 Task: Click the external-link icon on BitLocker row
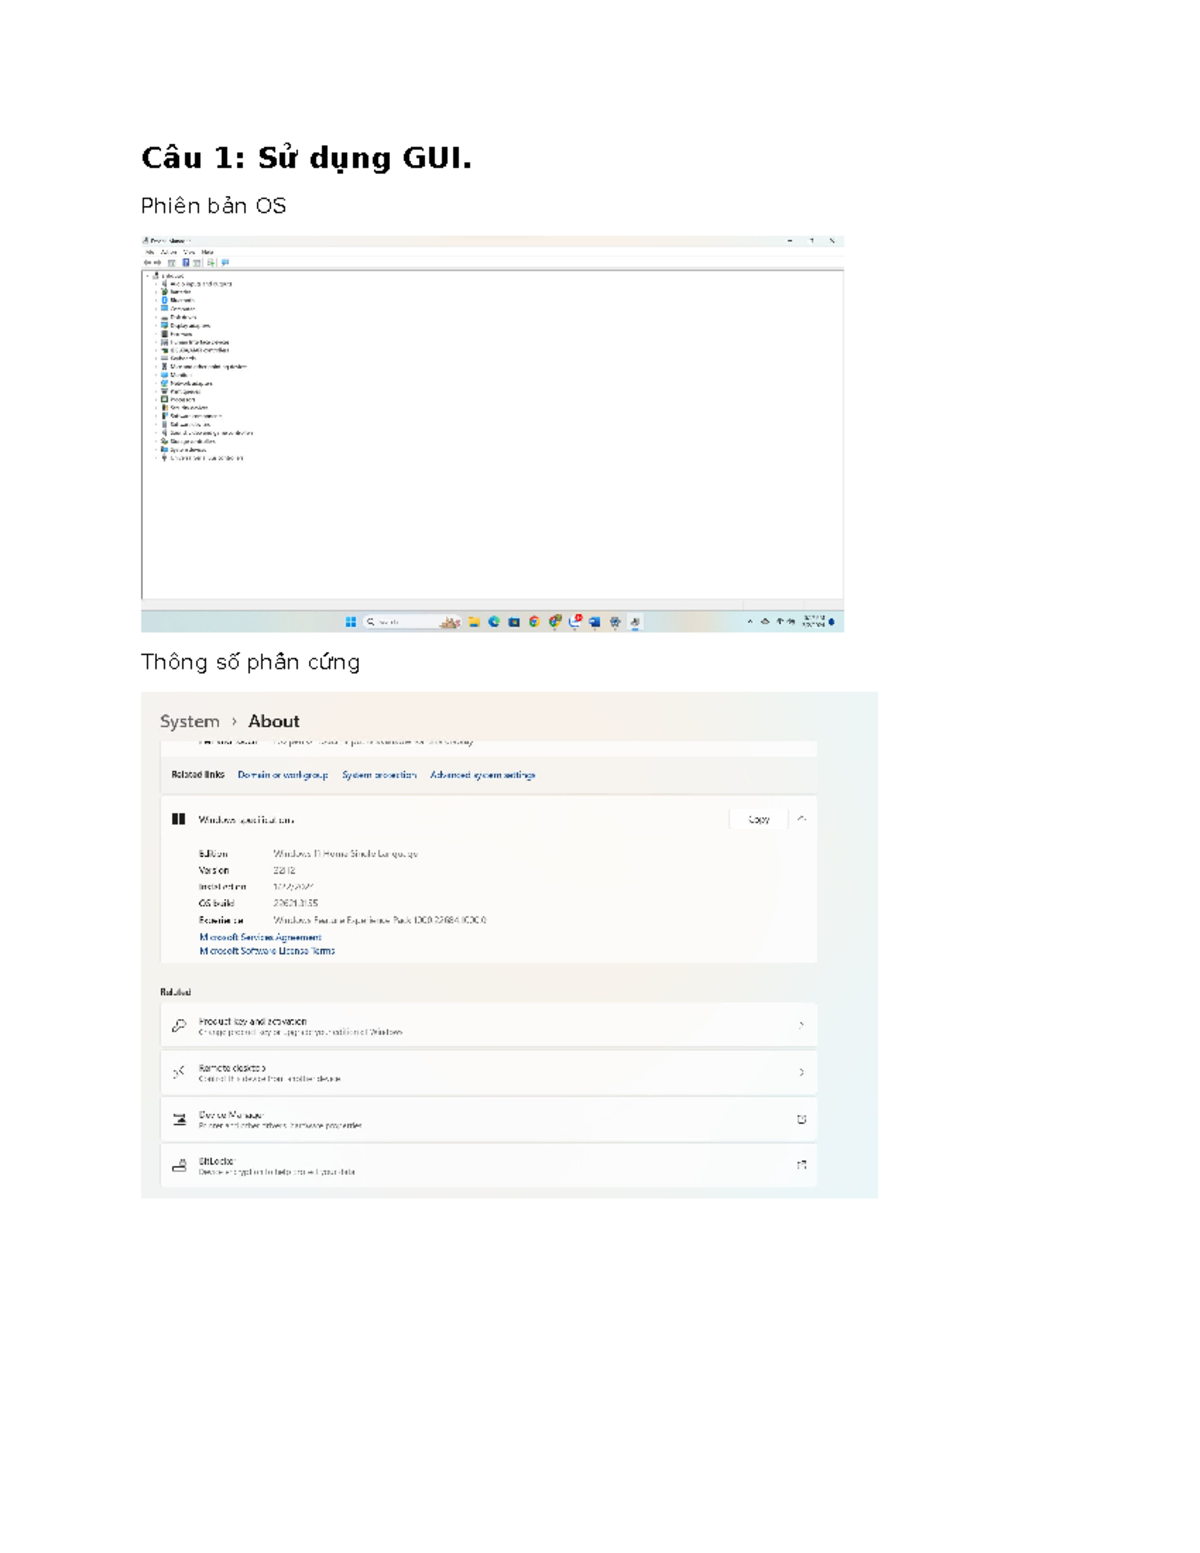[801, 1165]
